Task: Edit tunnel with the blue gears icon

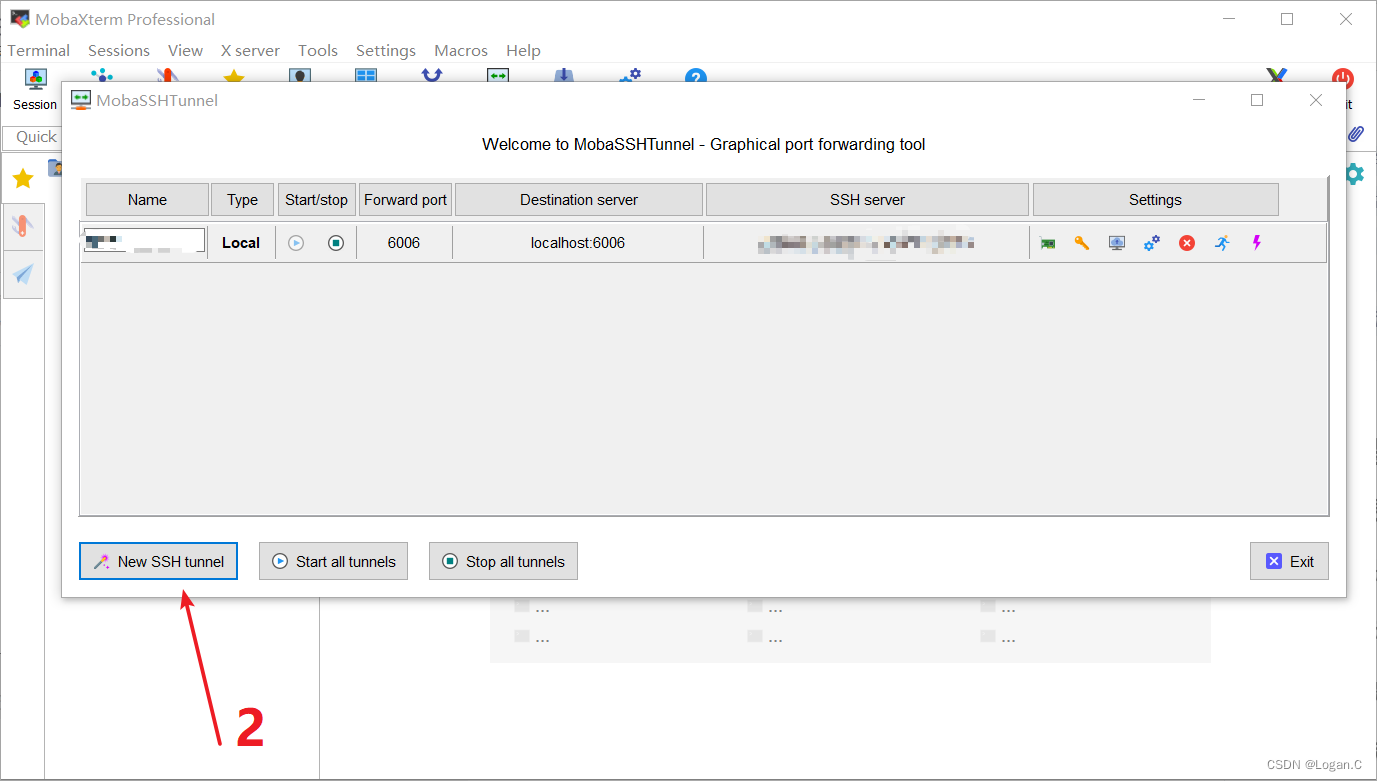Action: coord(1152,243)
